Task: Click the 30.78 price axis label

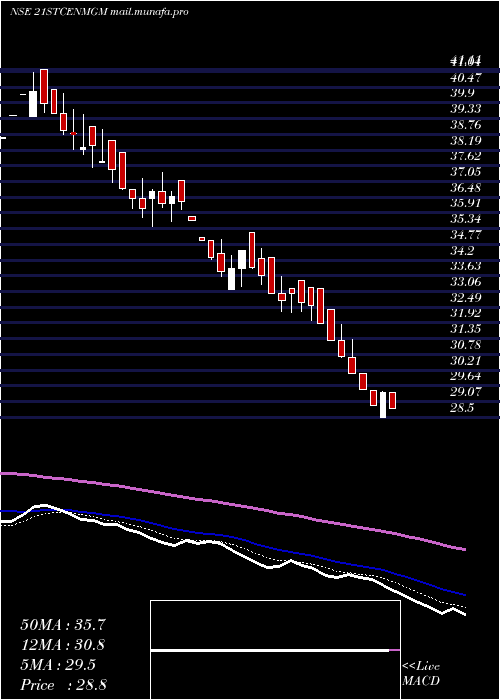Action: click(466, 345)
